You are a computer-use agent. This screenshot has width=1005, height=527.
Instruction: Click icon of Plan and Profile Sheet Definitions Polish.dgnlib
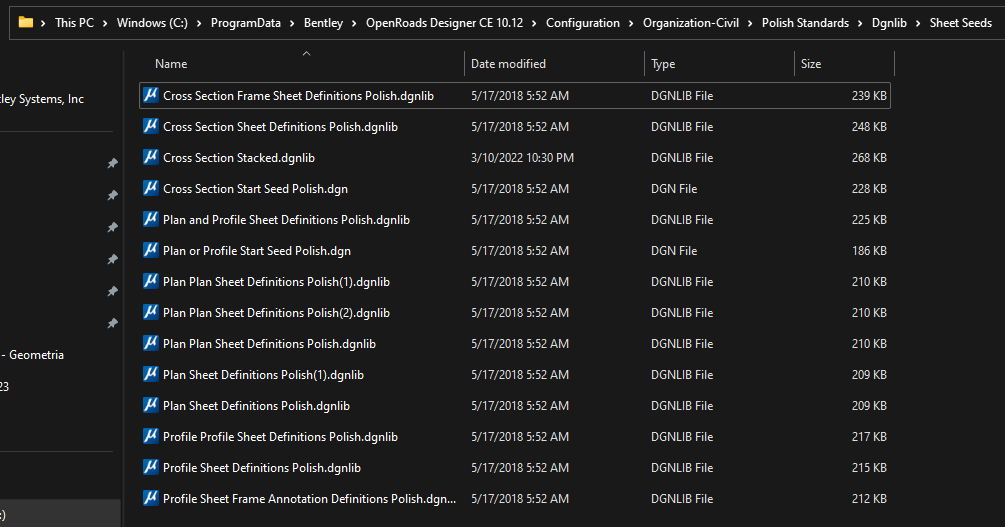pyautogui.click(x=151, y=219)
